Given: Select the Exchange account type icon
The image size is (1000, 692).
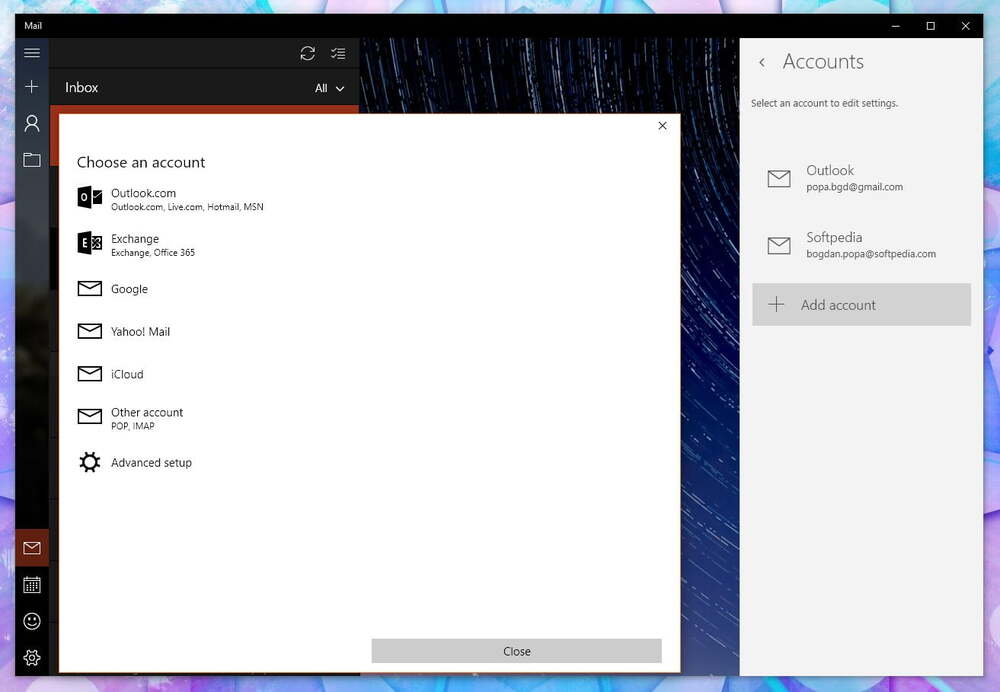Looking at the screenshot, I should tap(89, 244).
